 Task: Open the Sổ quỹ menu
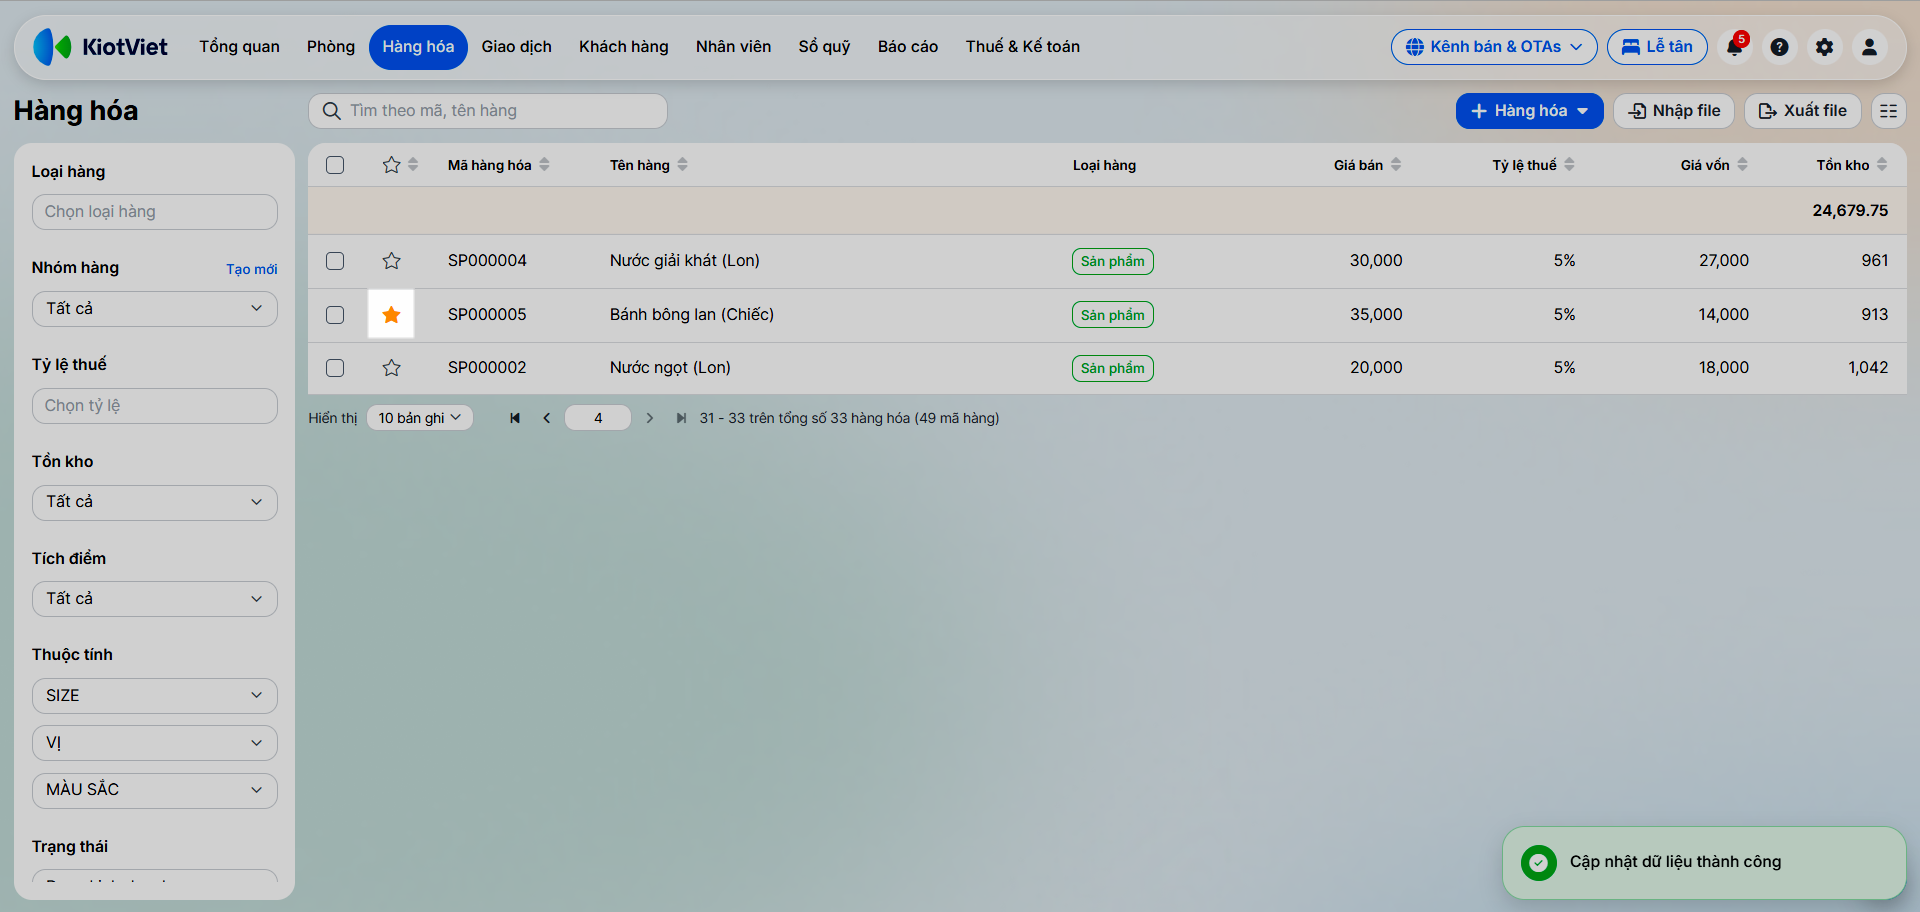click(824, 47)
